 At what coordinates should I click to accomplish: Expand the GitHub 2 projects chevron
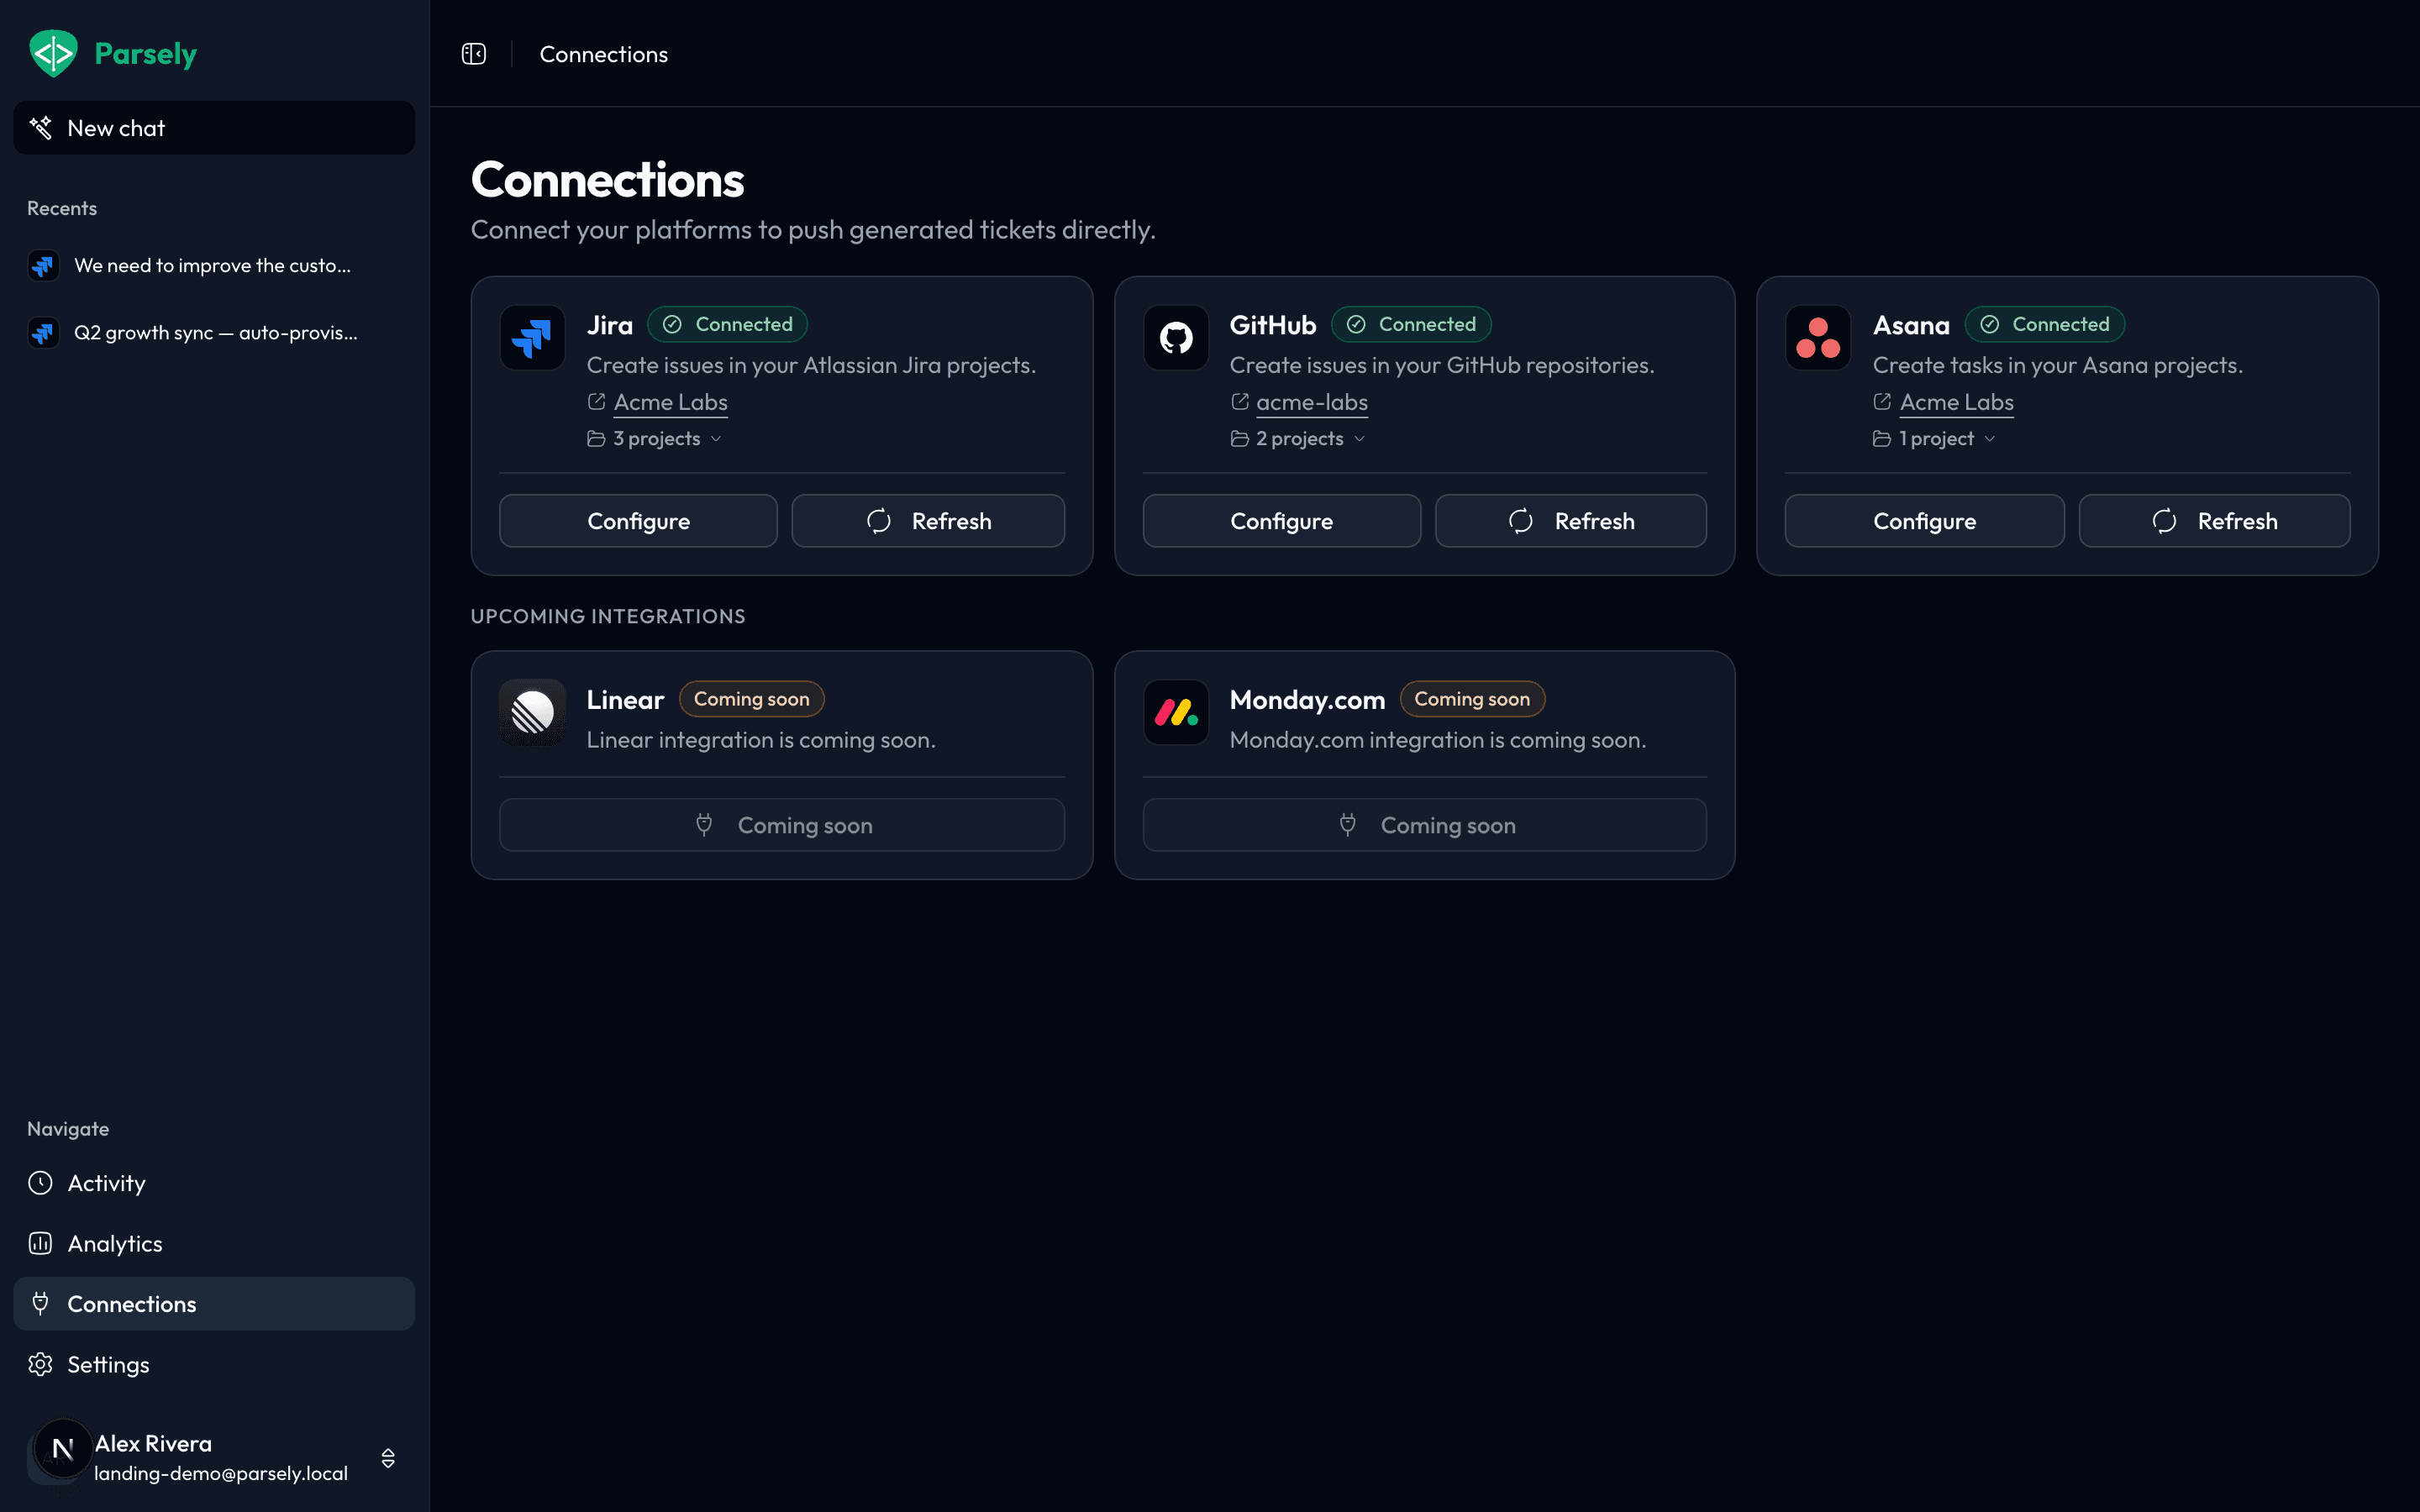pyautogui.click(x=1359, y=439)
